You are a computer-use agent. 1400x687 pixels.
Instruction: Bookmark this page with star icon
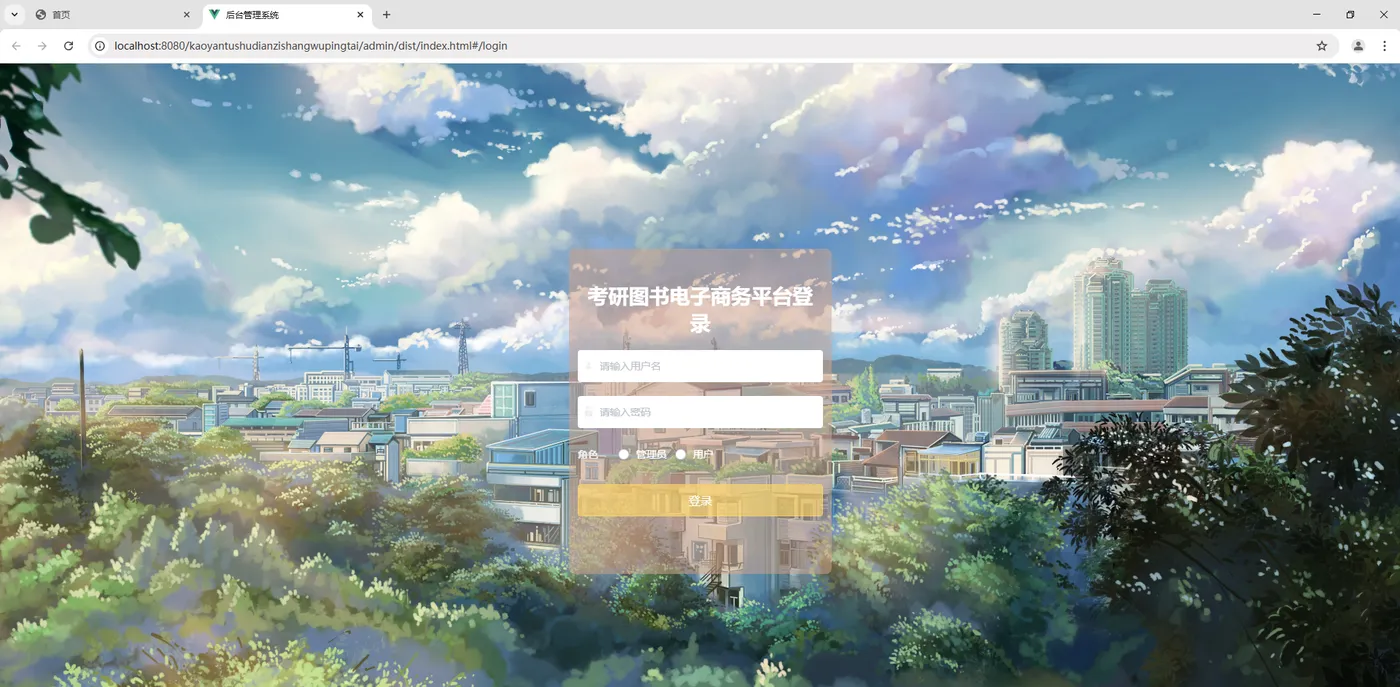point(1322,46)
